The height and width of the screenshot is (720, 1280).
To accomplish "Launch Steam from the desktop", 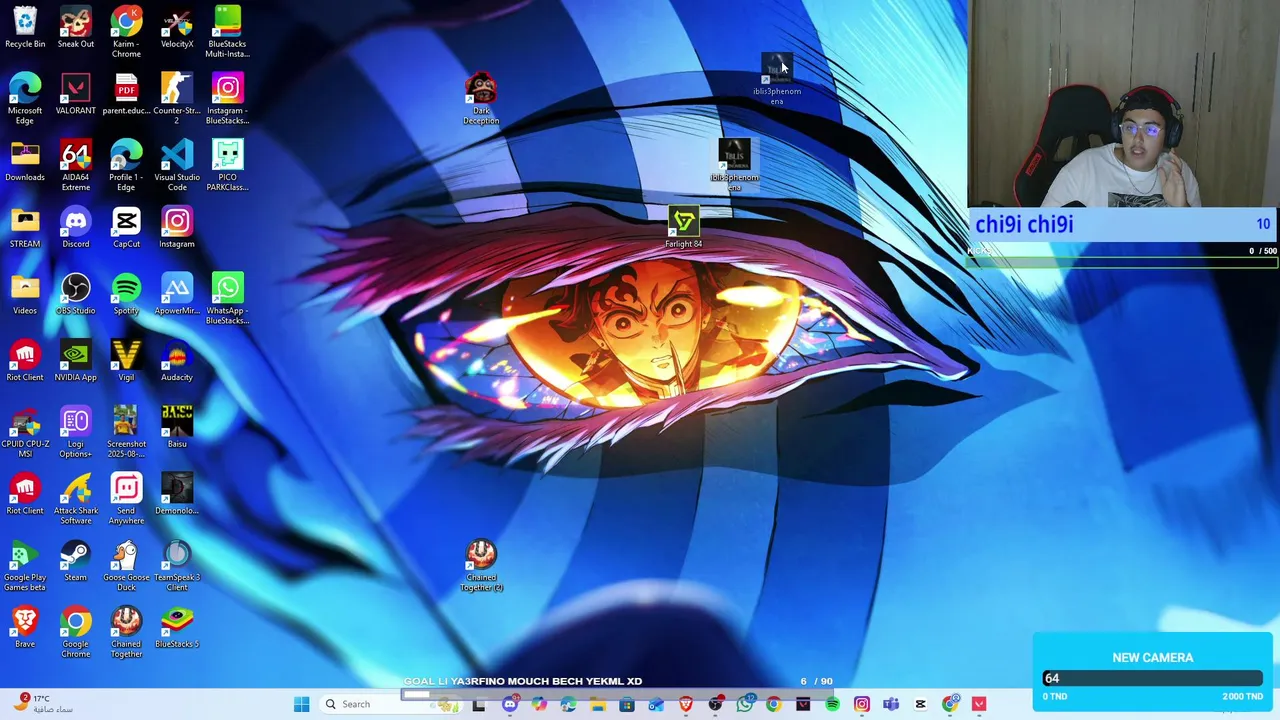I will coord(76,561).
